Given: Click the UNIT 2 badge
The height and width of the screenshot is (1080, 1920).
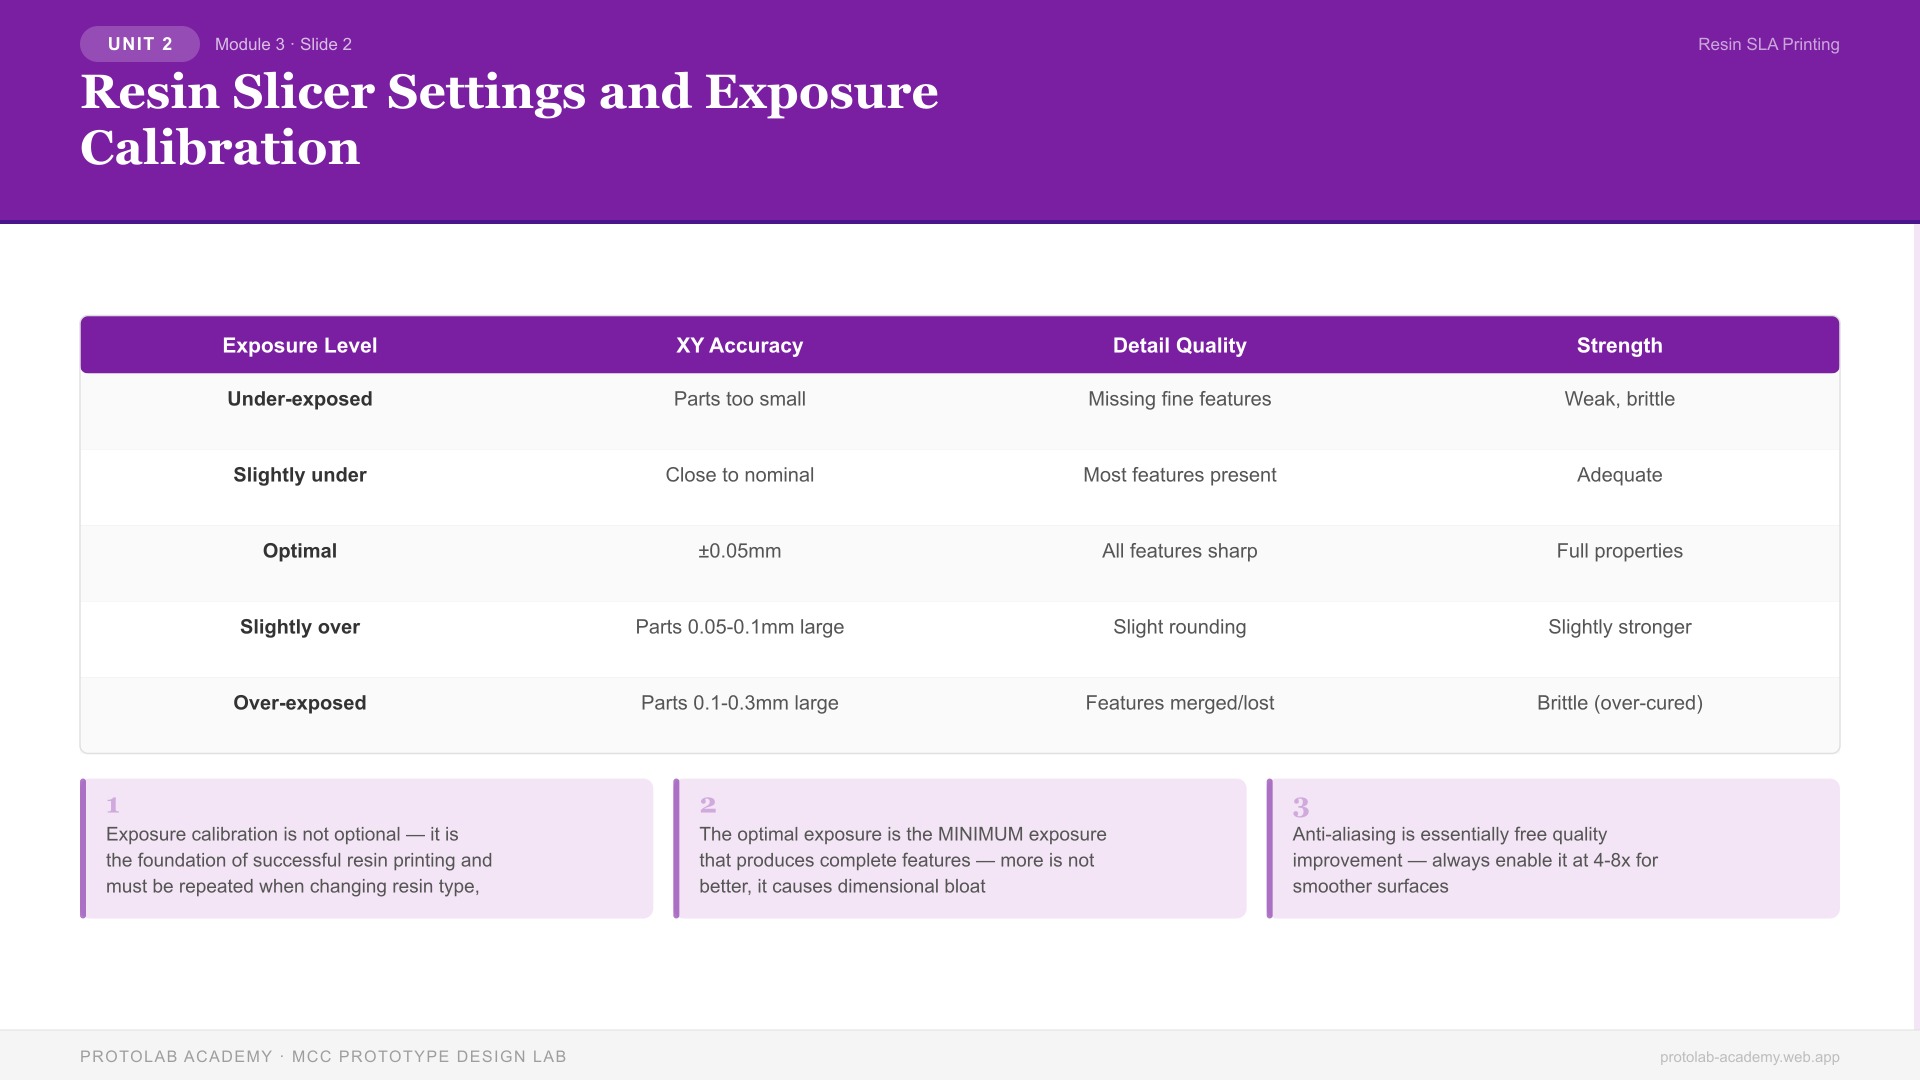Looking at the screenshot, I should [x=140, y=44].
